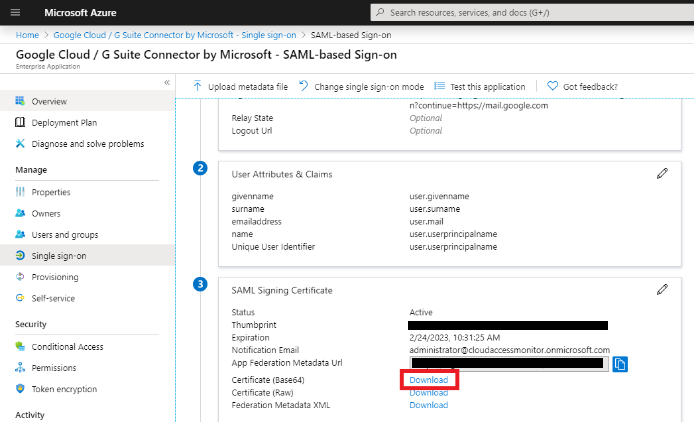Collapse the left sidebar with the chevron
The width and height of the screenshot is (694, 422).
[167, 82]
